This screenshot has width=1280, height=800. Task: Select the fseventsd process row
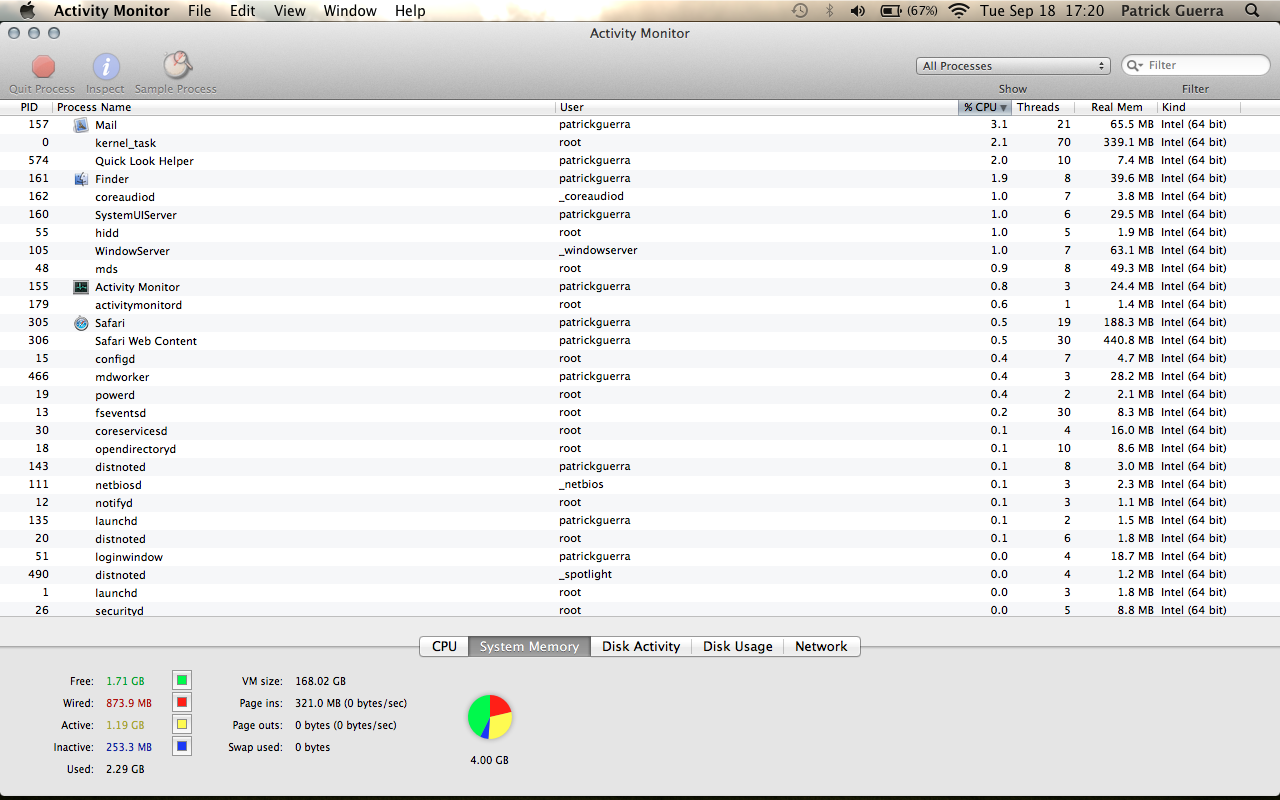(x=640, y=413)
